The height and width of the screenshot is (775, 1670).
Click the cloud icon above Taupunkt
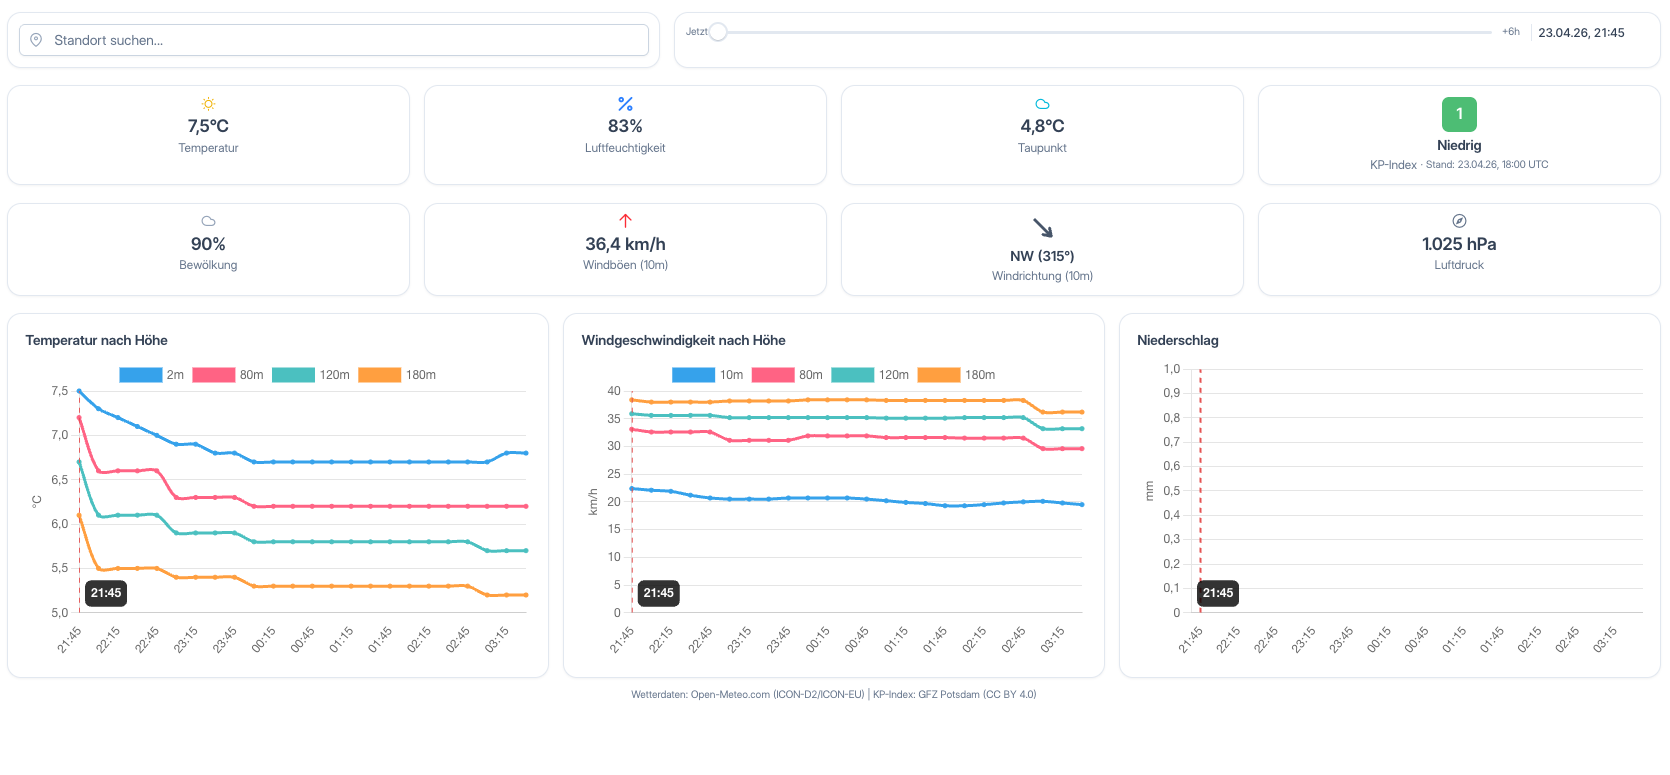click(x=1042, y=104)
